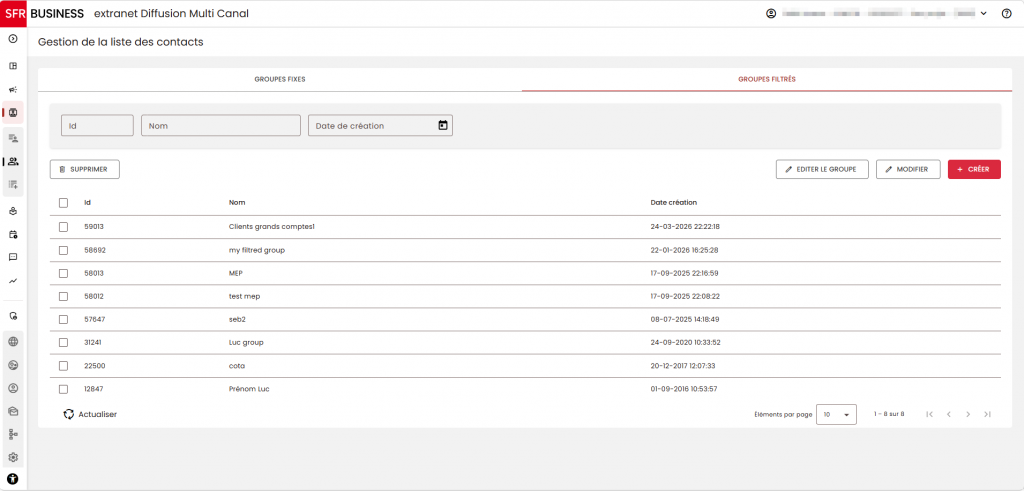The height and width of the screenshot is (491, 1024).
Task: Open the chat messages icon in sidebar
Action: (13, 257)
